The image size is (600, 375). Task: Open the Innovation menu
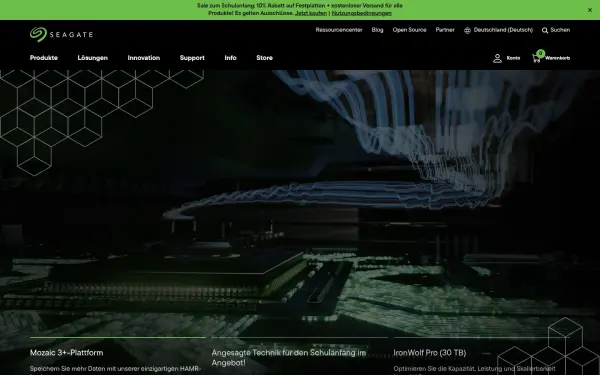coord(143,58)
